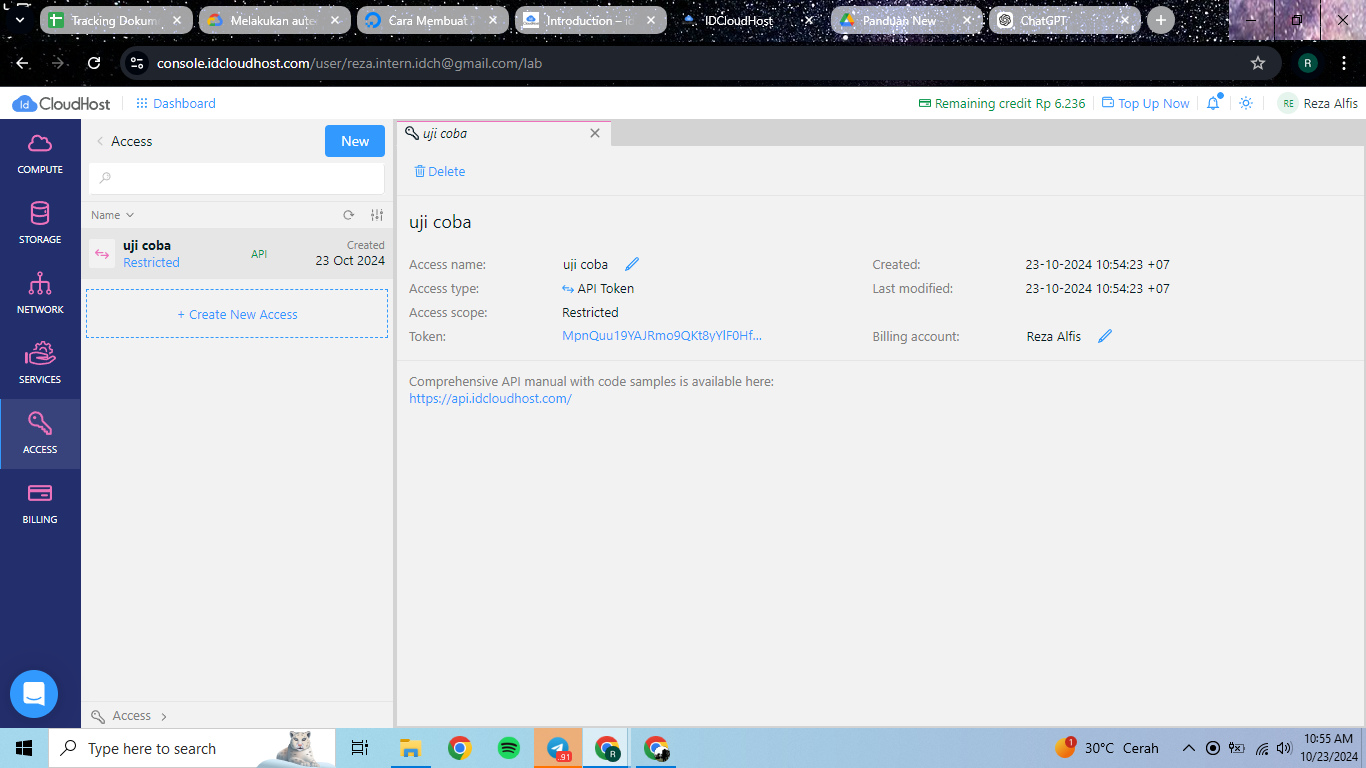Image resolution: width=1366 pixels, height=768 pixels.
Task: Edit the billing account Reza Alfis
Action: pos(1105,336)
